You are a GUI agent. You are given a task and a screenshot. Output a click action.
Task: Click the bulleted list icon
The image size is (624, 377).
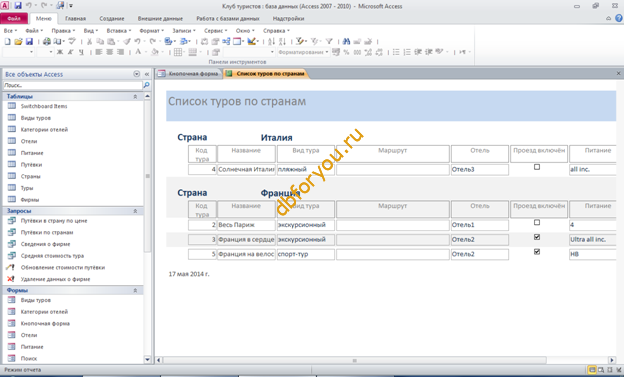[396, 52]
